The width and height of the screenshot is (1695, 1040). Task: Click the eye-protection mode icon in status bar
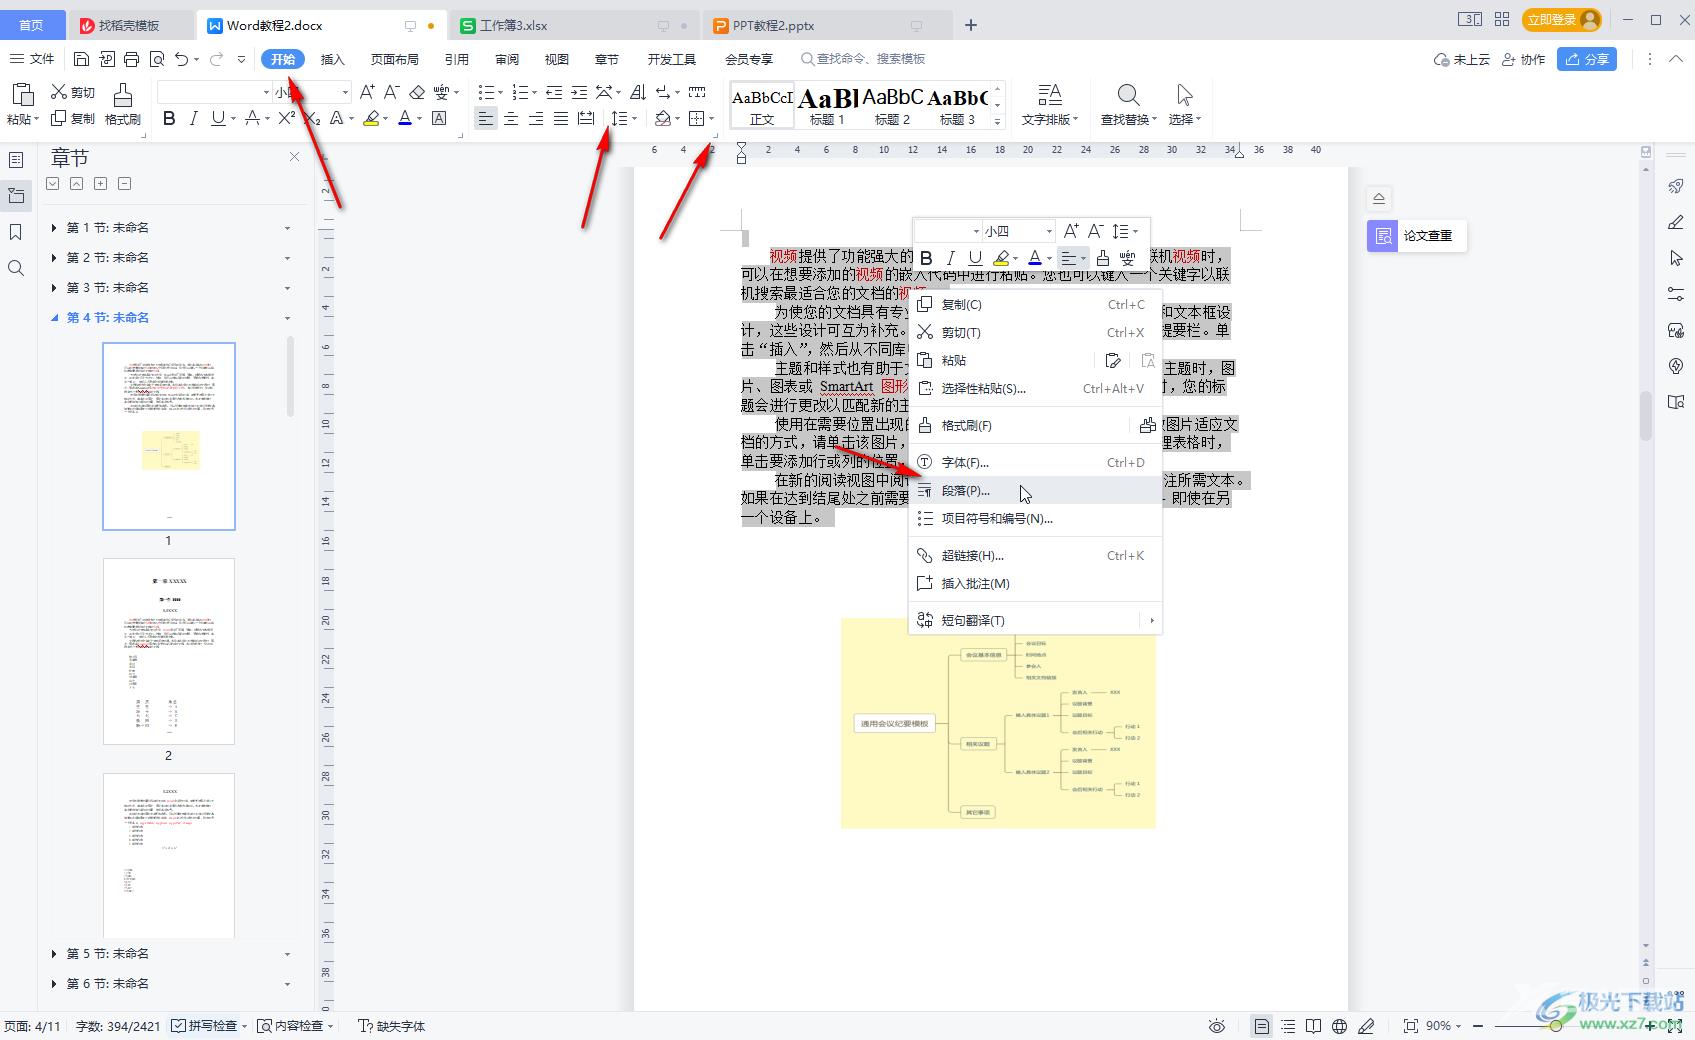pos(1216,1026)
